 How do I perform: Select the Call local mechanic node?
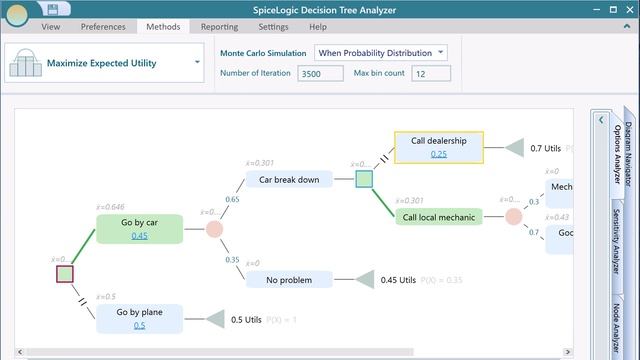[x=439, y=217]
